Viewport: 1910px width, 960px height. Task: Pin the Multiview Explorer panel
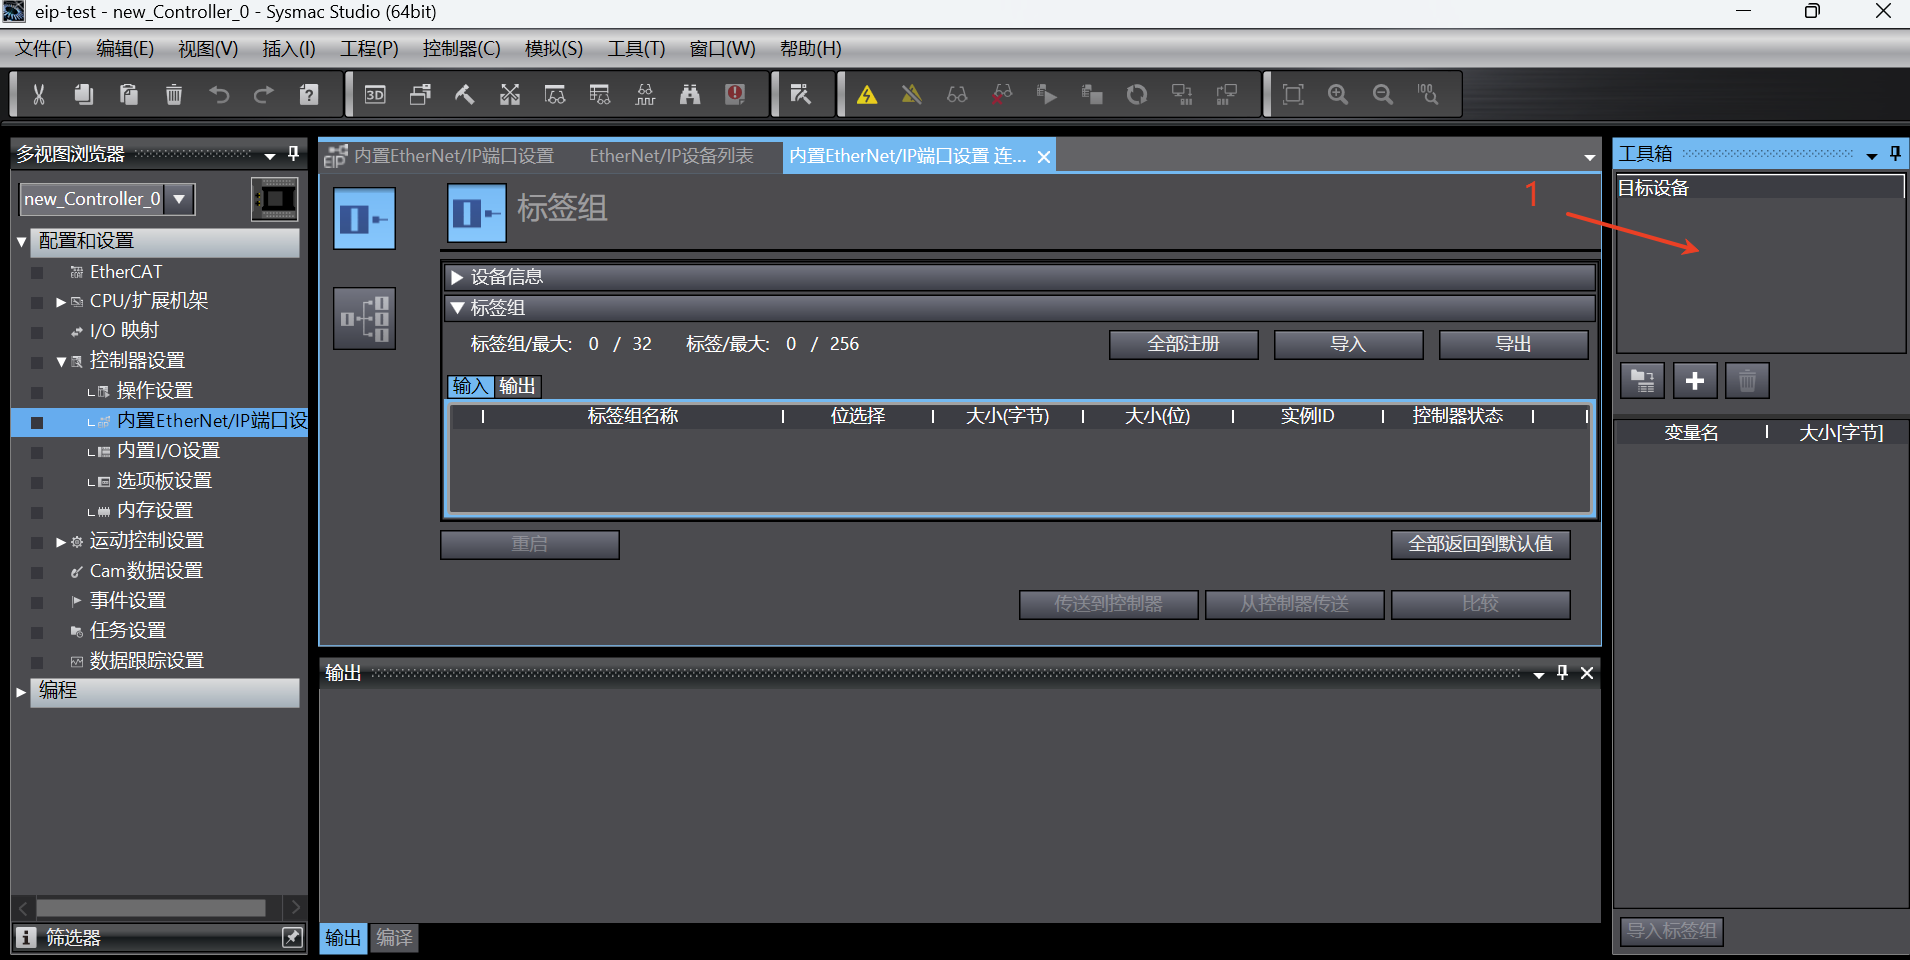click(293, 154)
